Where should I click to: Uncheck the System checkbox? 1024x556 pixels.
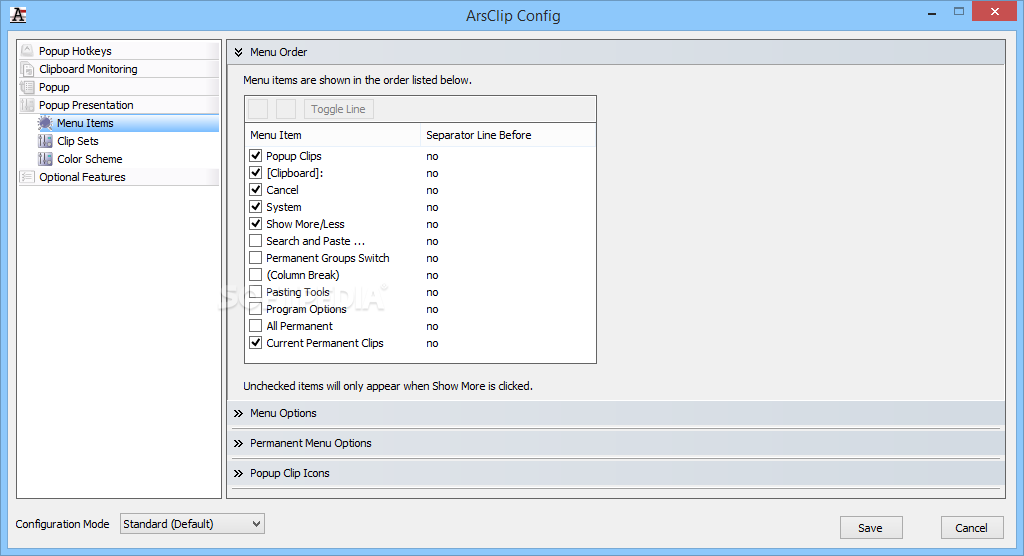click(255, 206)
